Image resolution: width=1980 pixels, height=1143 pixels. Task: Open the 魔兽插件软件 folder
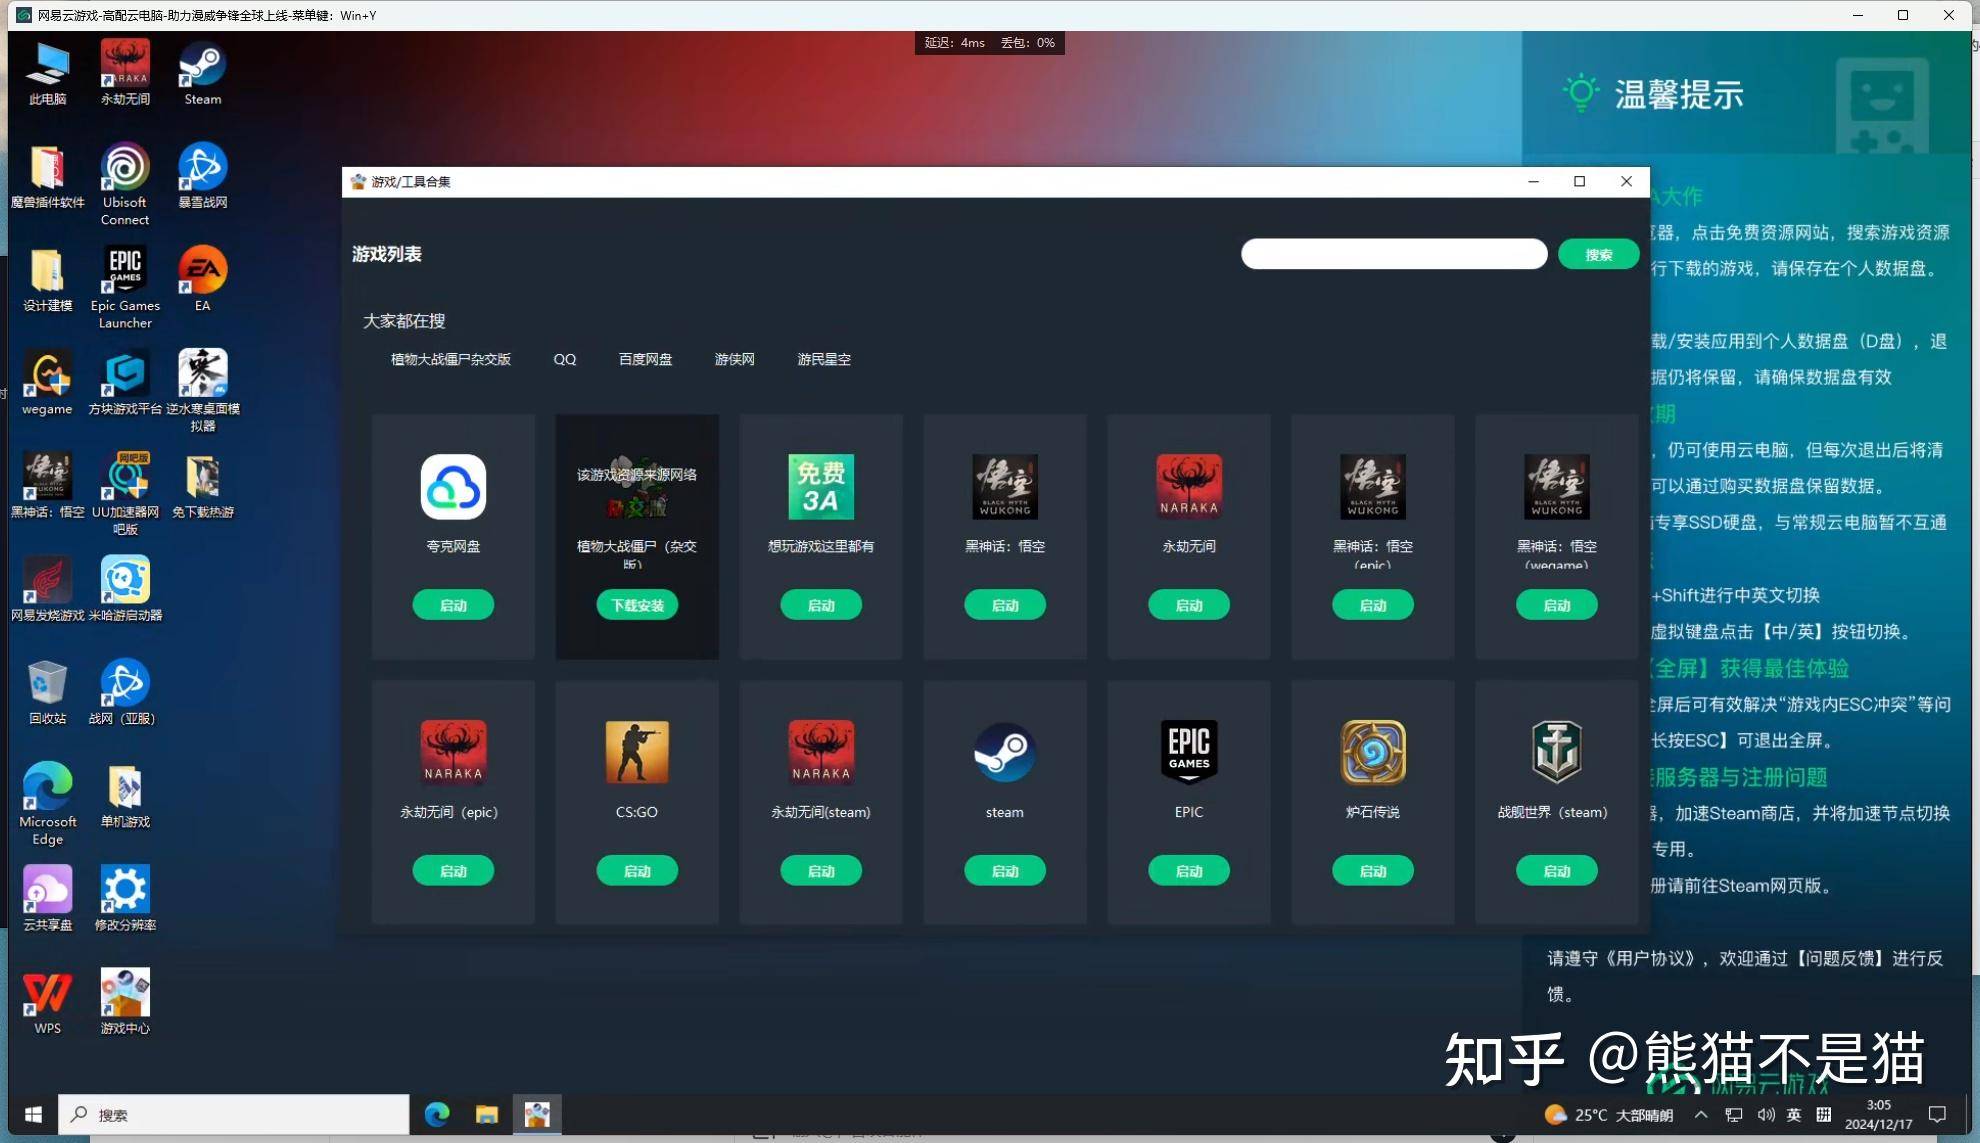47,176
